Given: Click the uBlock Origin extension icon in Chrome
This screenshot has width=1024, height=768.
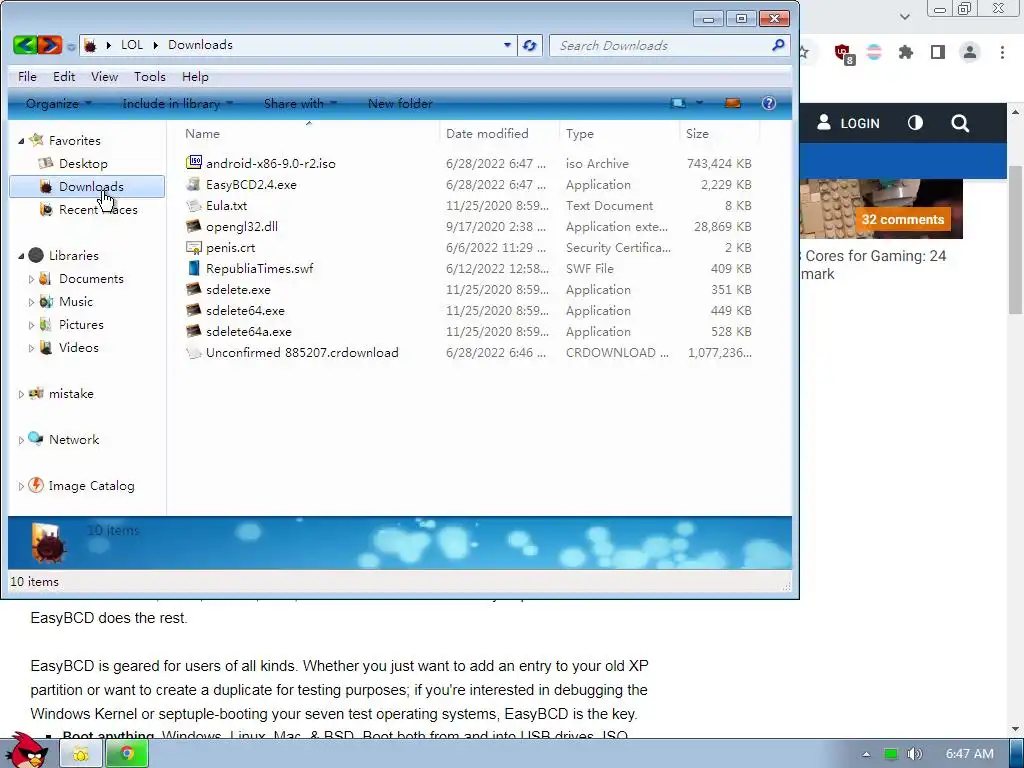Looking at the screenshot, I should [x=843, y=53].
